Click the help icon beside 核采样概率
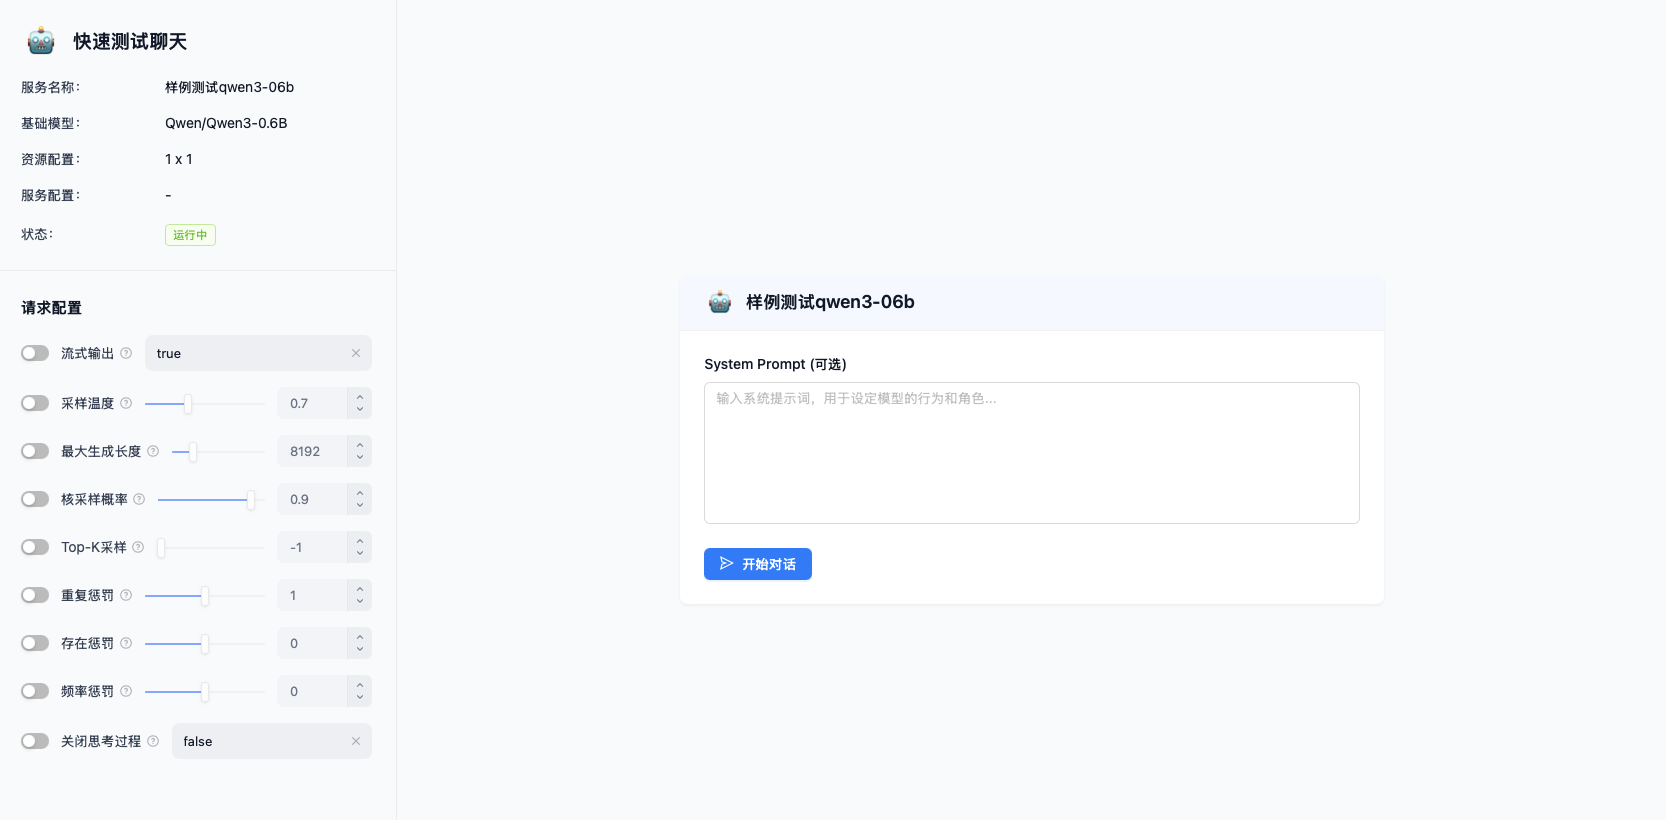The height and width of the screenshot is (820, 1666). point(139,499)
